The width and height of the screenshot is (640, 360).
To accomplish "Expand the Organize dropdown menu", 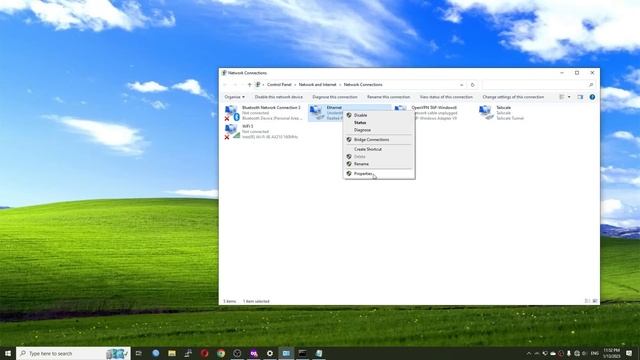I will point(235,97).
